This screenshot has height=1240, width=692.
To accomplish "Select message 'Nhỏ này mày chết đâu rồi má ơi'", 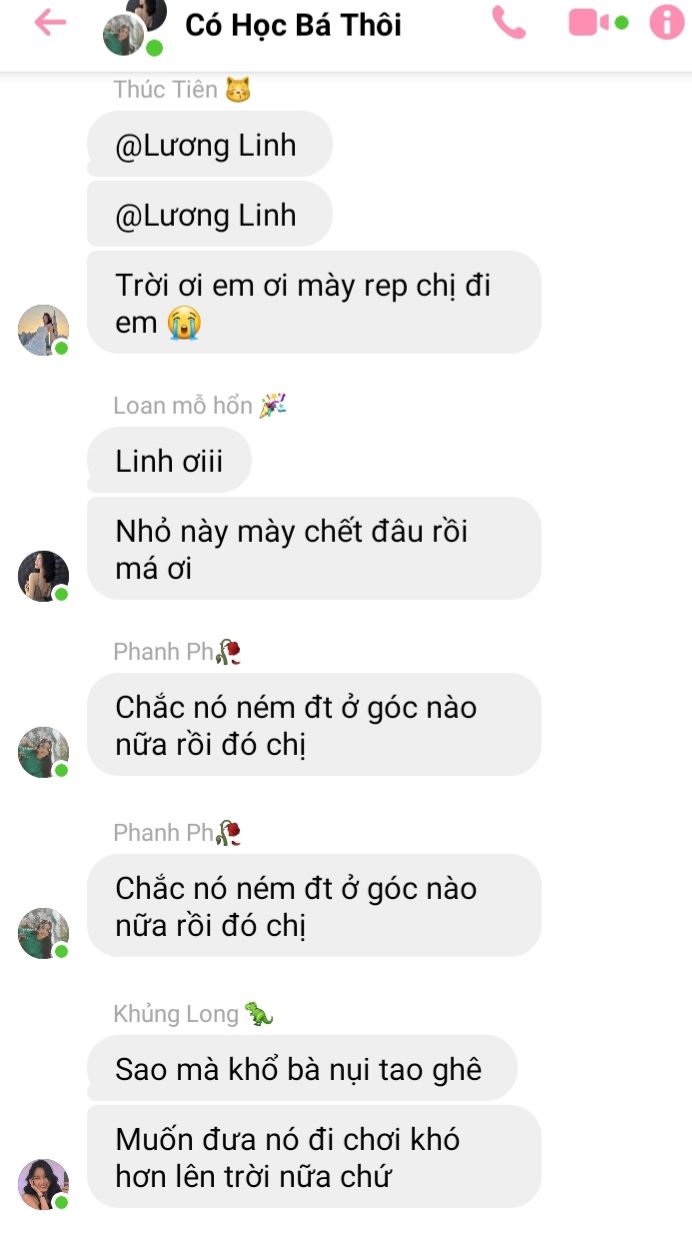I will (x=314, y=549).
